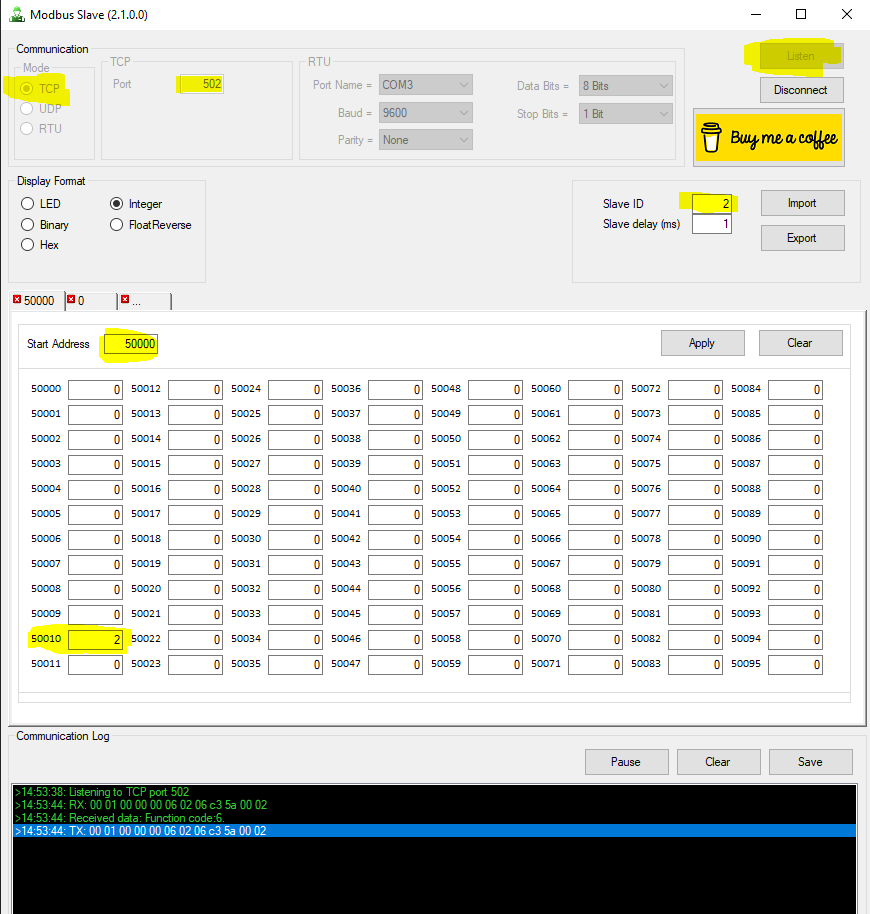This screenshot has width=870, height=914.
Task: Choose Binary display format
Action: coord(27,224)
